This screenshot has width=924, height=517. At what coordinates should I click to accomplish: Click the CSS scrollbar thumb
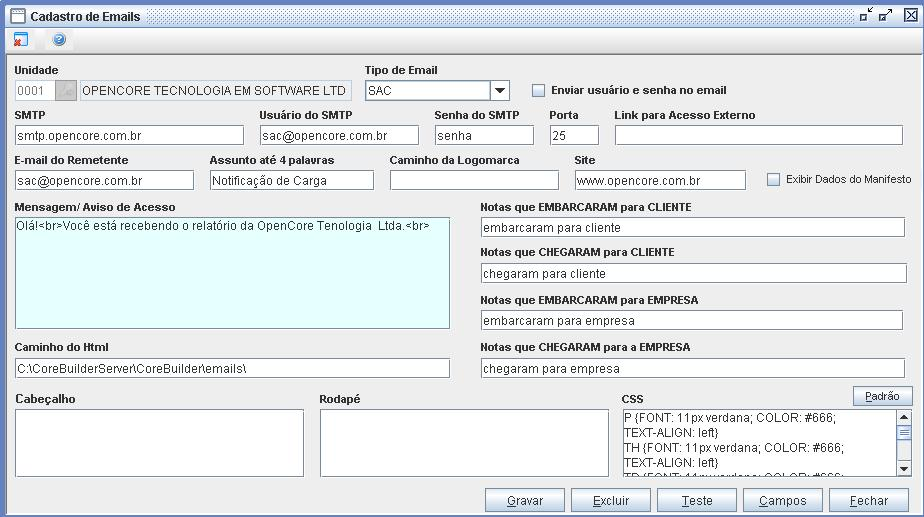click(904, 433)
